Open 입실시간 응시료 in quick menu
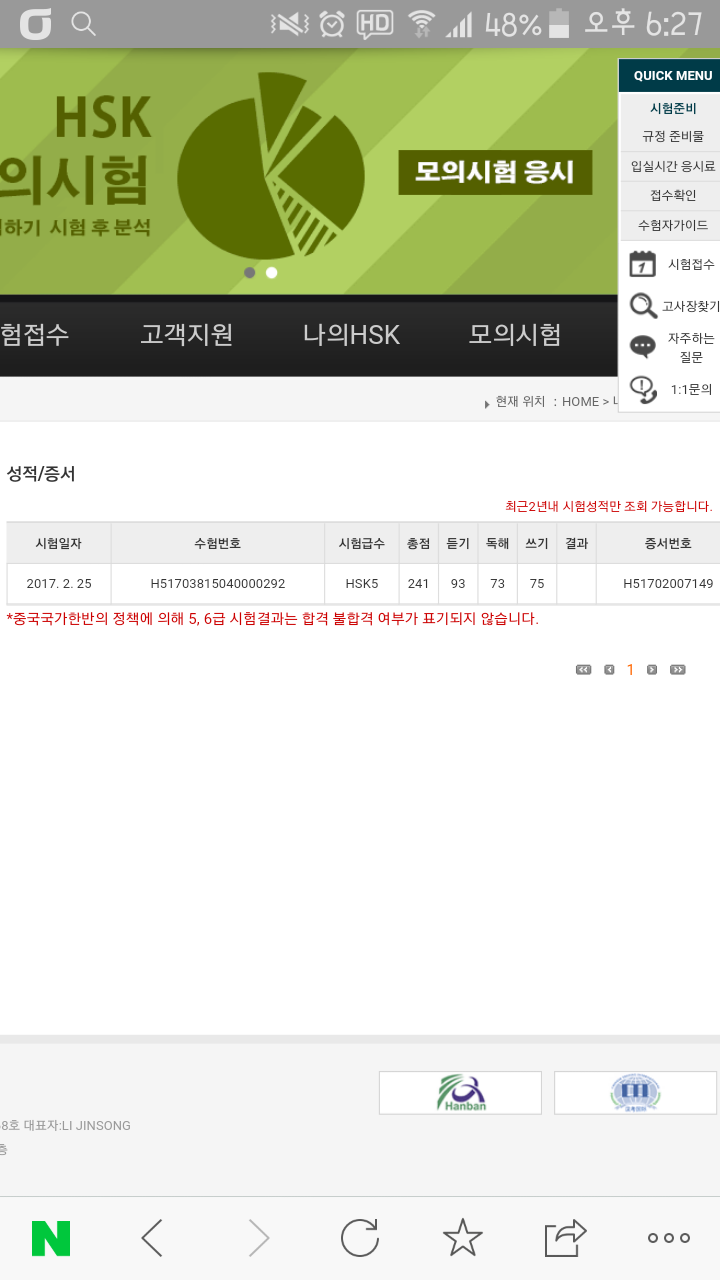The width and height of the screenshot is (720, 1280). pyautogui.click(x=673, y=166)
